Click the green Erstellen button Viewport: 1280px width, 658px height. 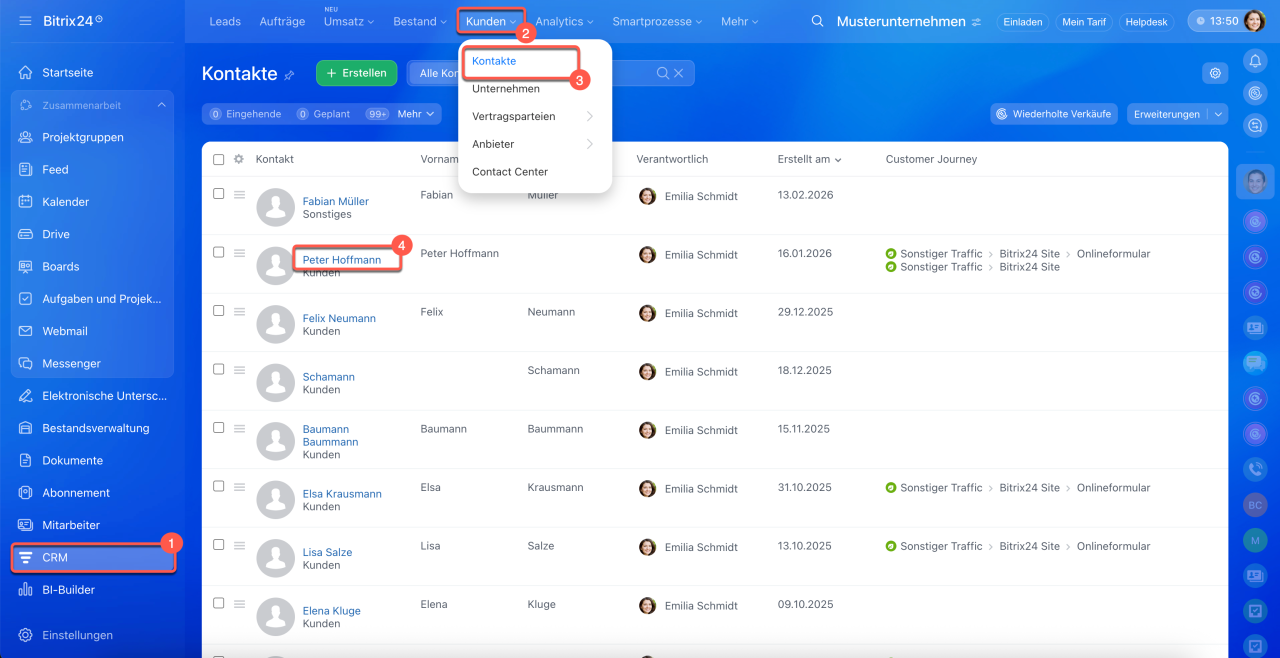[356, 73]
